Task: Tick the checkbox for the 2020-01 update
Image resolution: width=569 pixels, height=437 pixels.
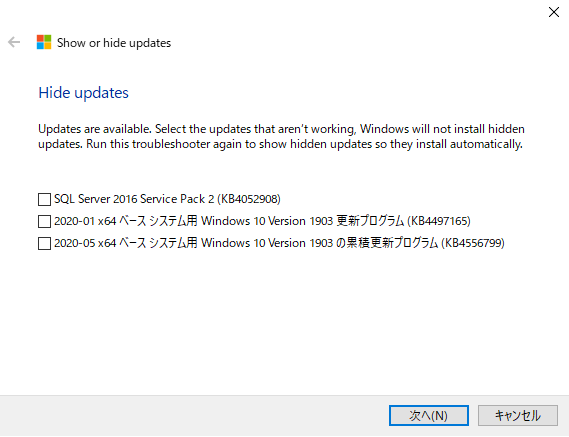Action: point(44,221)
